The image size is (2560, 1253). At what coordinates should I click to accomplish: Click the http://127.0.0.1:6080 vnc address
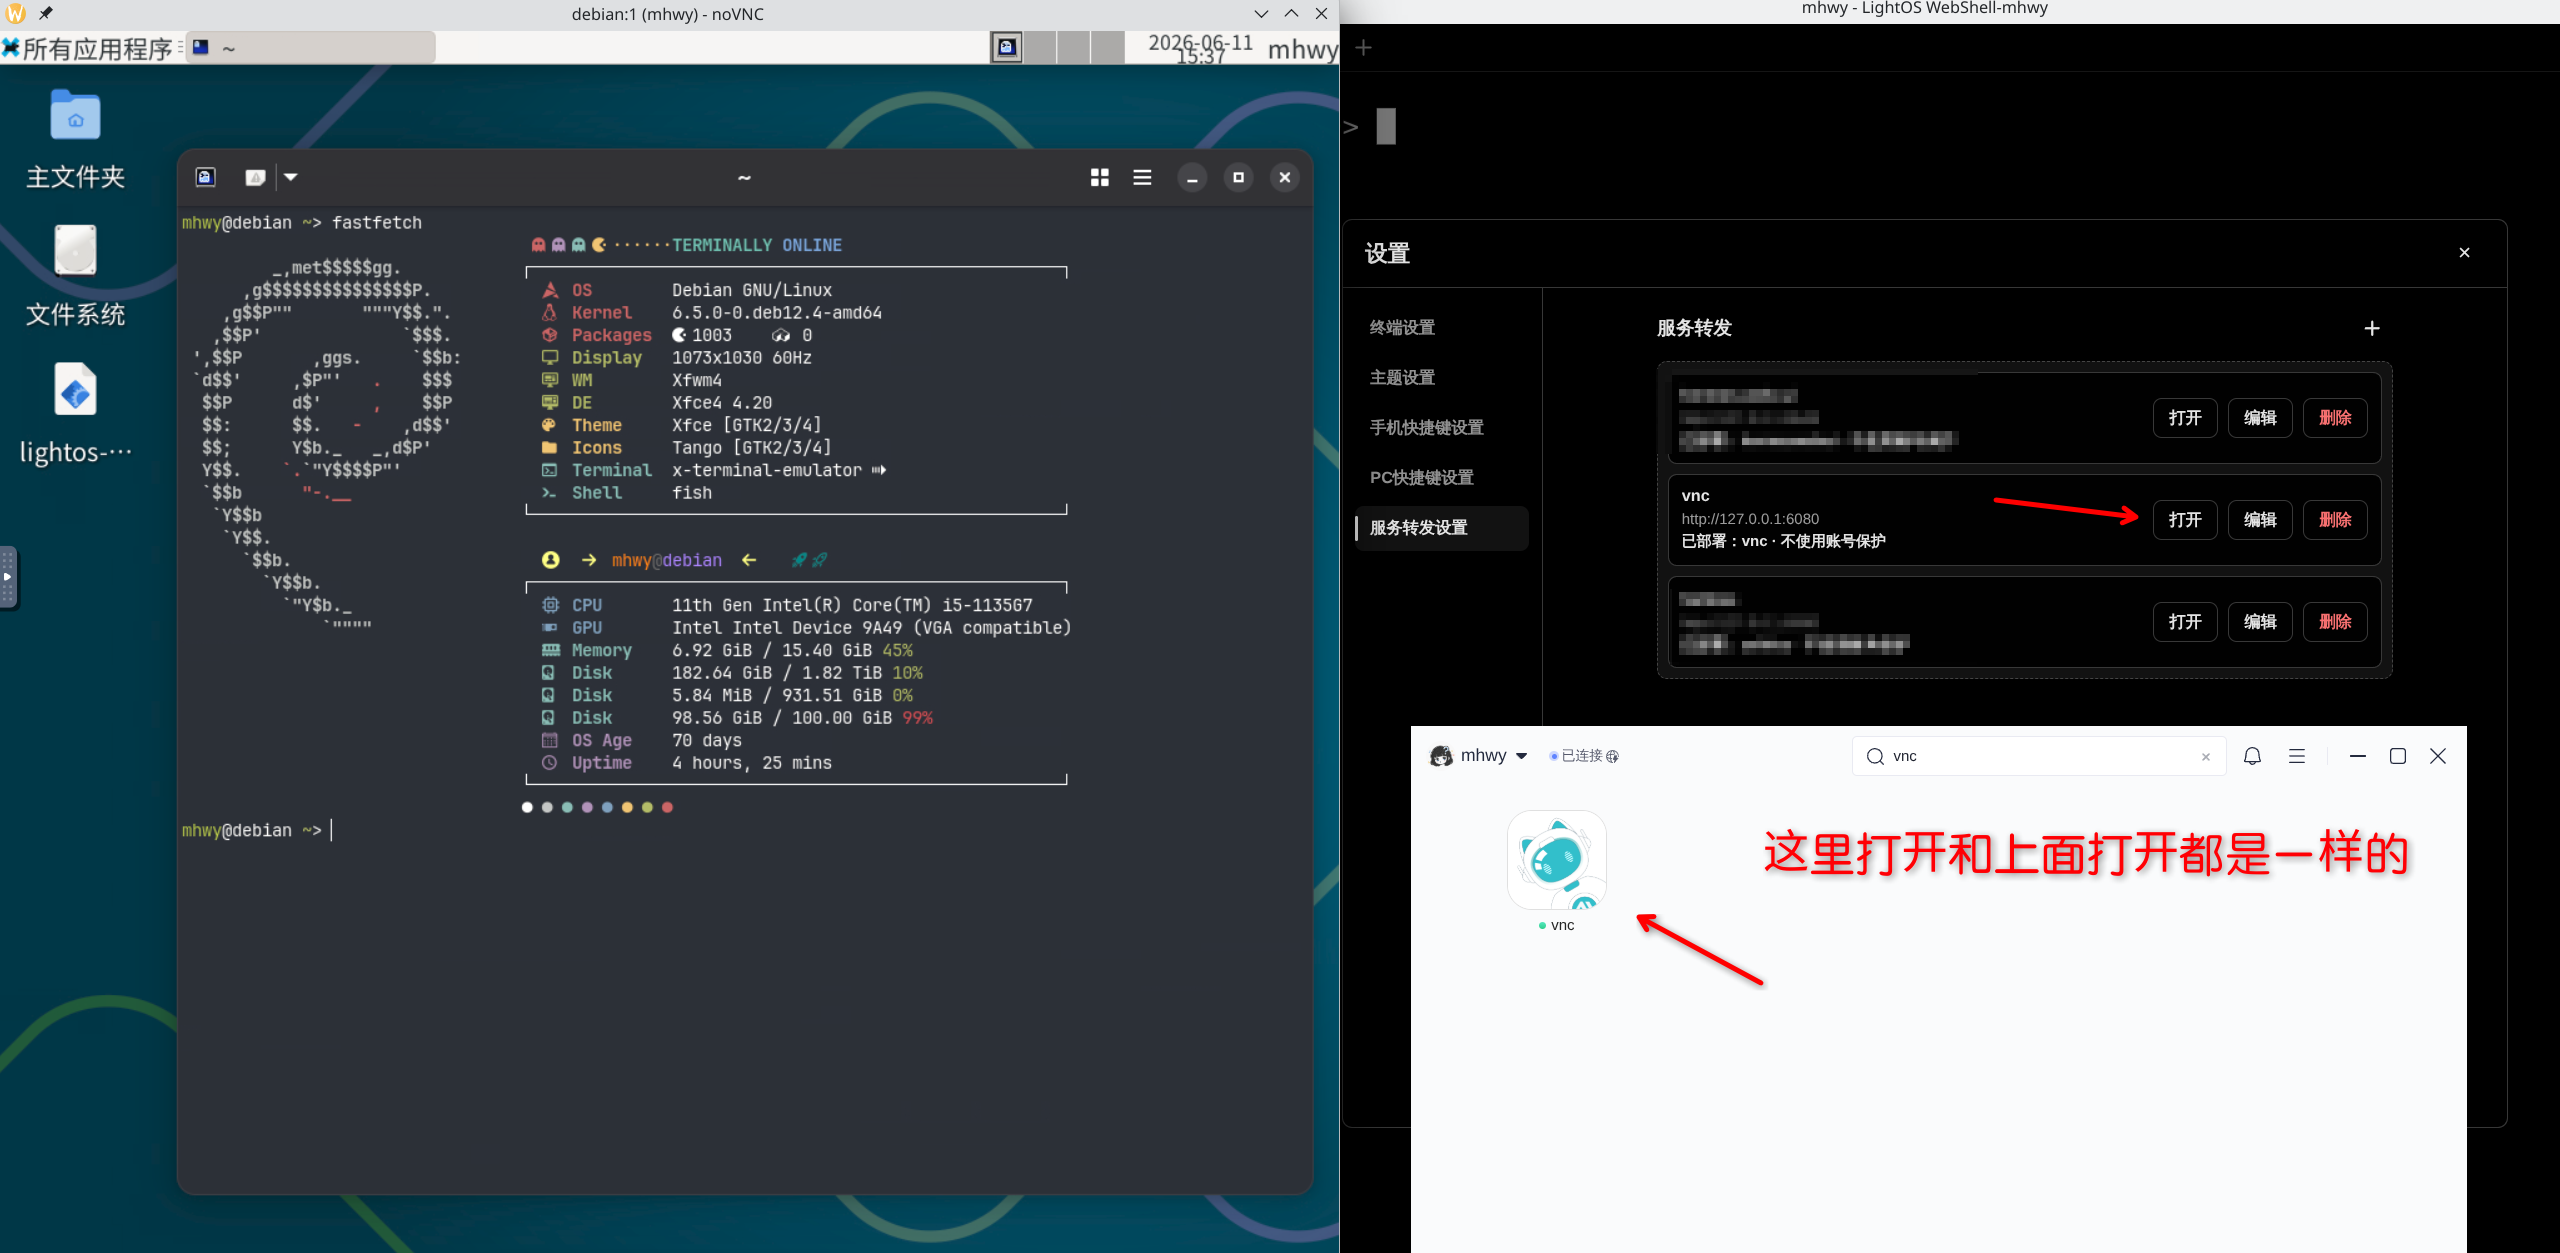pyautogui.click(x=1750, y=518)
